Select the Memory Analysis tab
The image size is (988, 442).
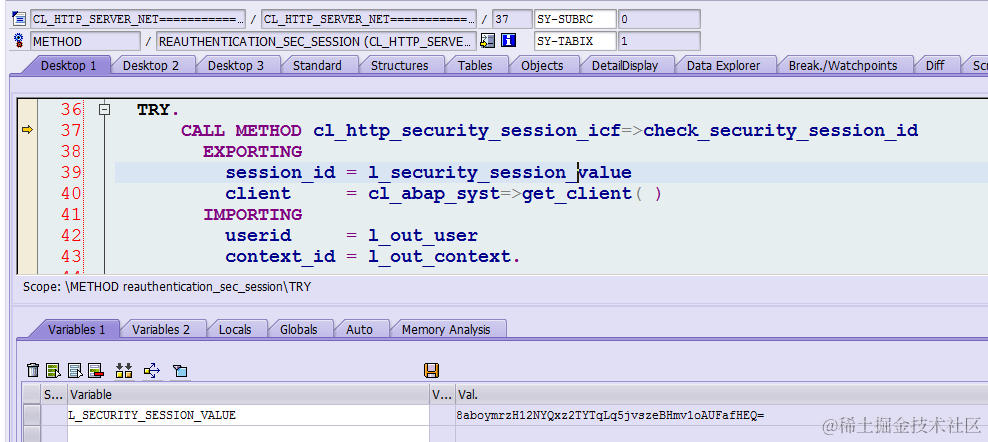(x=445, y=329)
